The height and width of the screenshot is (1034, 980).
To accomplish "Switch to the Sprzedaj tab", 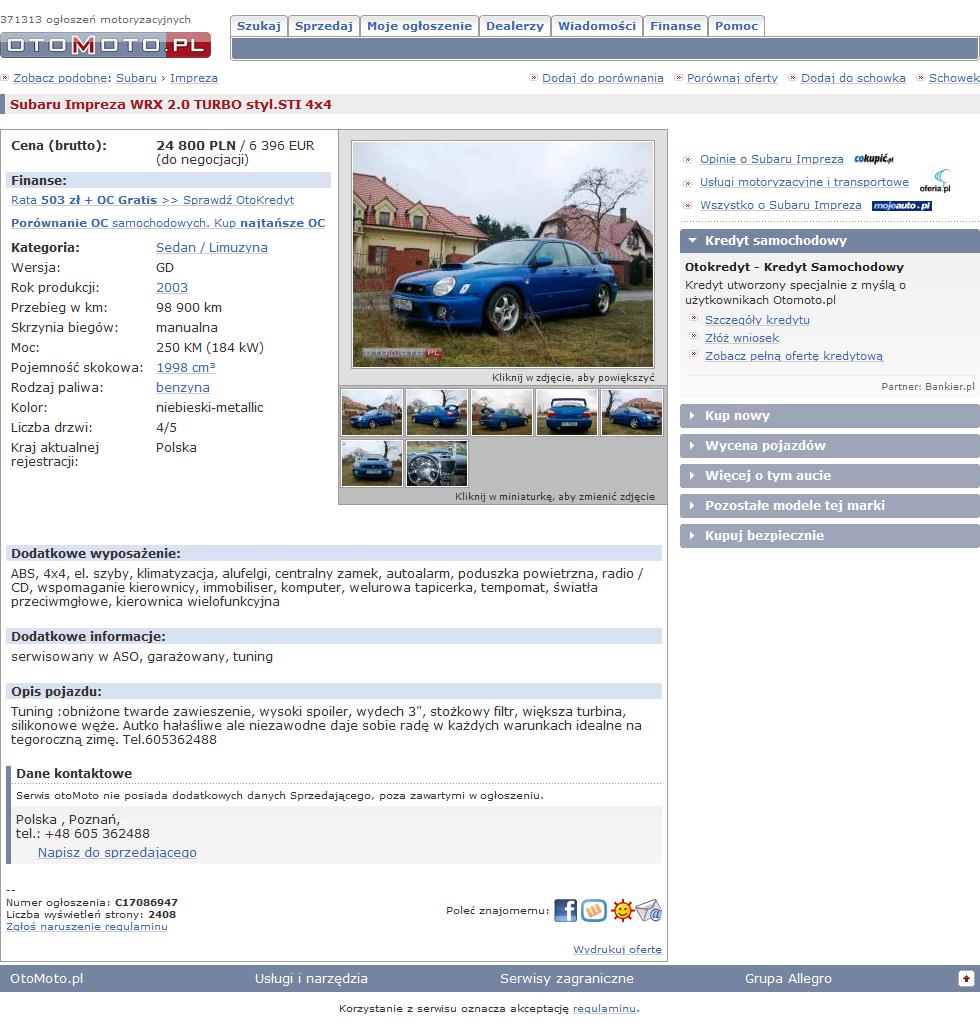I will tap(324, 26).
